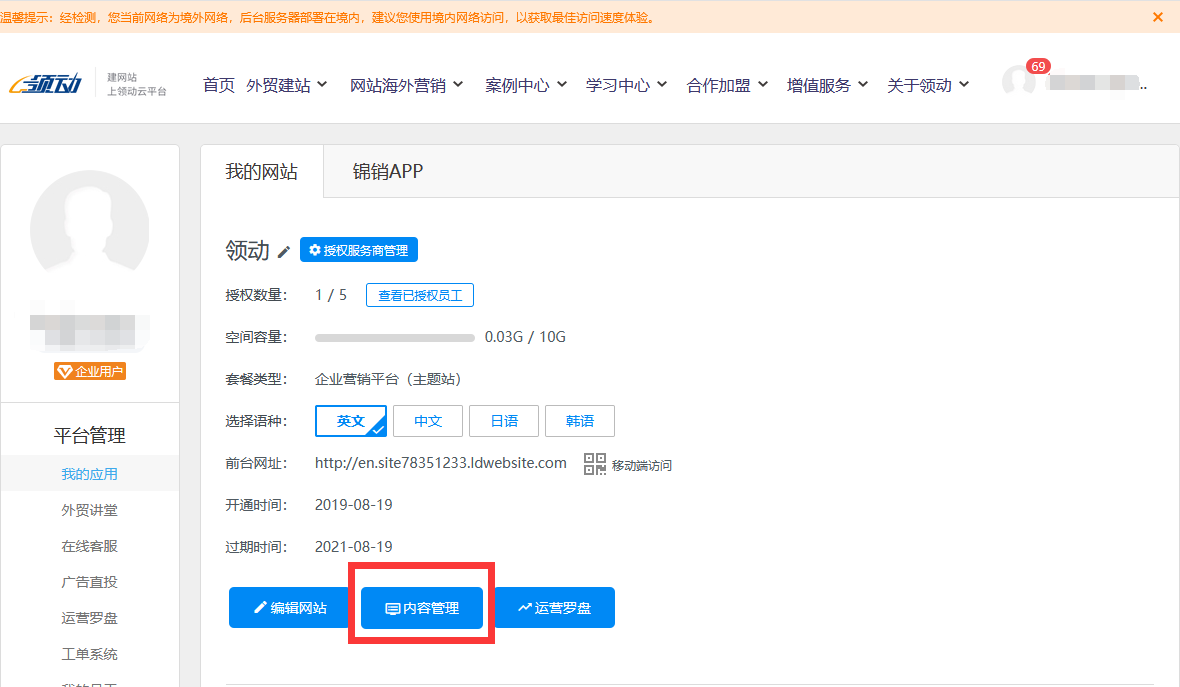Click the storage capacity progress bar
The height and width of the screenshot is (687, 1180).
pos(395,337)
